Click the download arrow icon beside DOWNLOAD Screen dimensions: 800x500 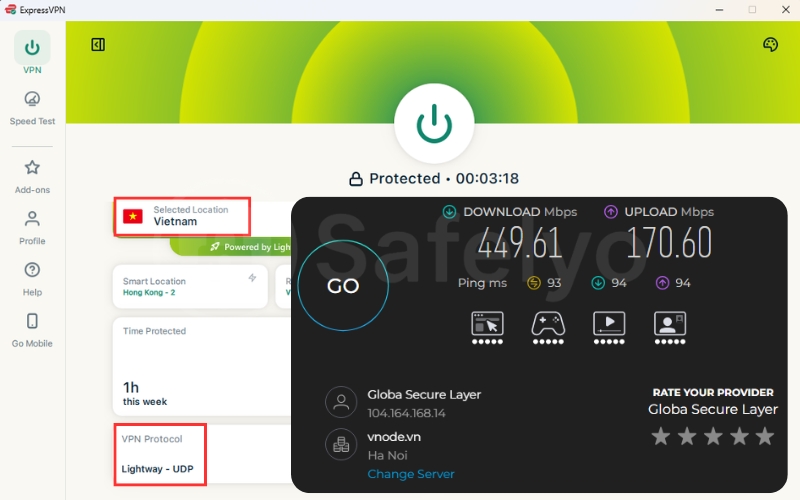point(449,212)
